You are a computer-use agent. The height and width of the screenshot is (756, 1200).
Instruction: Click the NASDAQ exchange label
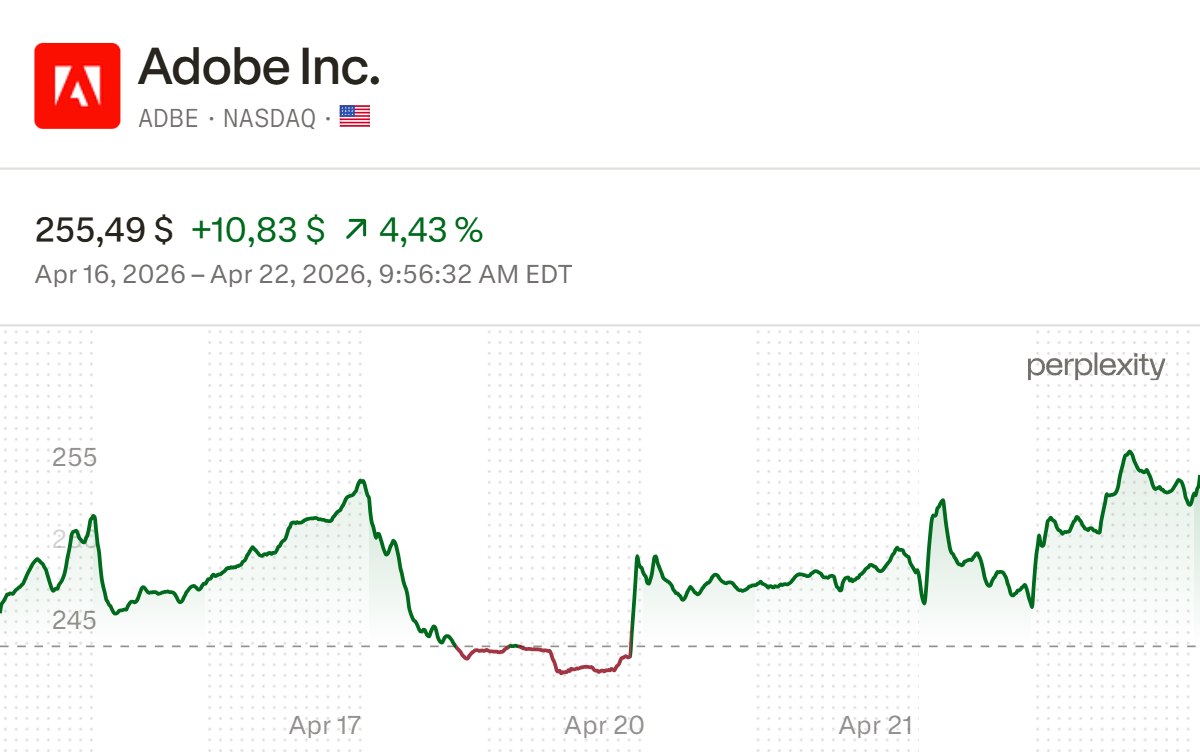269,118
